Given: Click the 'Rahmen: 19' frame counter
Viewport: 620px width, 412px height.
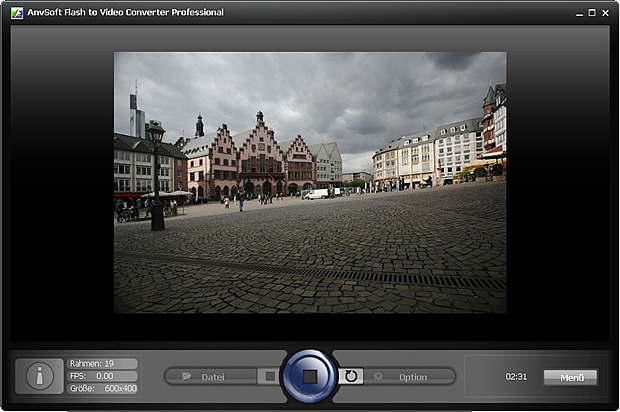Looking at the screenshot, I should click(x=102, y=363).
